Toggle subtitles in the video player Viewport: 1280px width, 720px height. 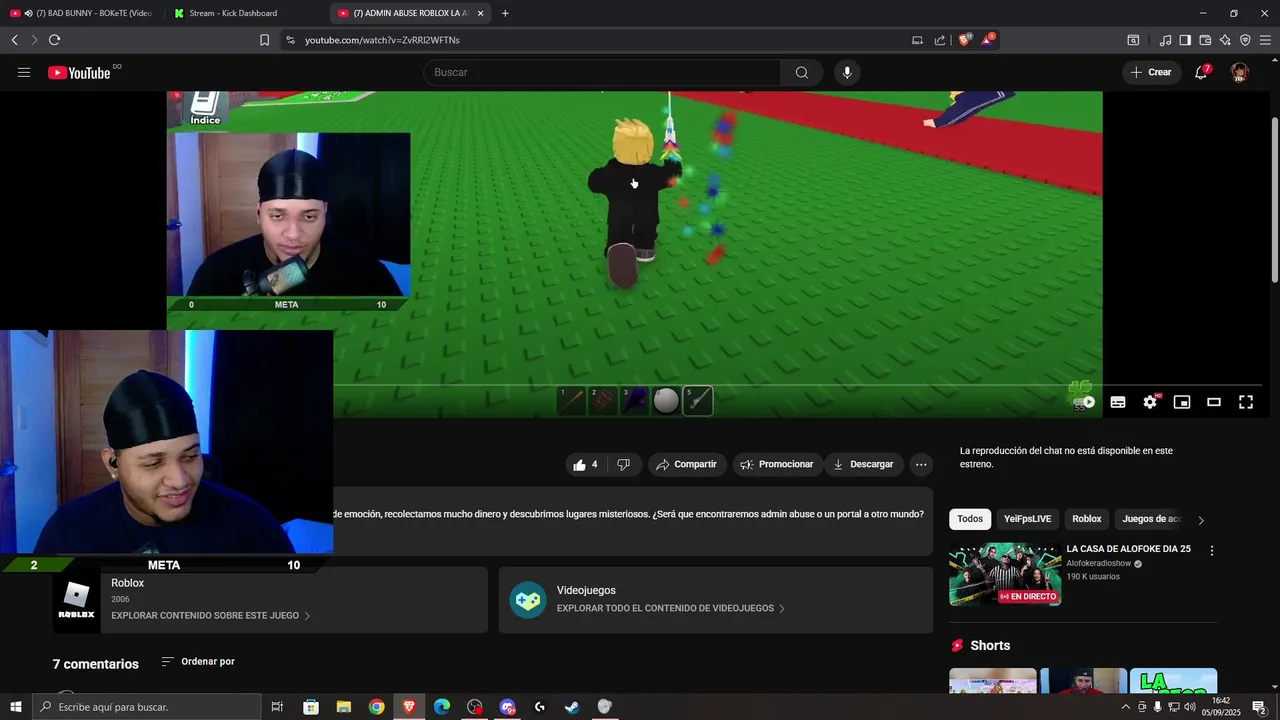1118,402
